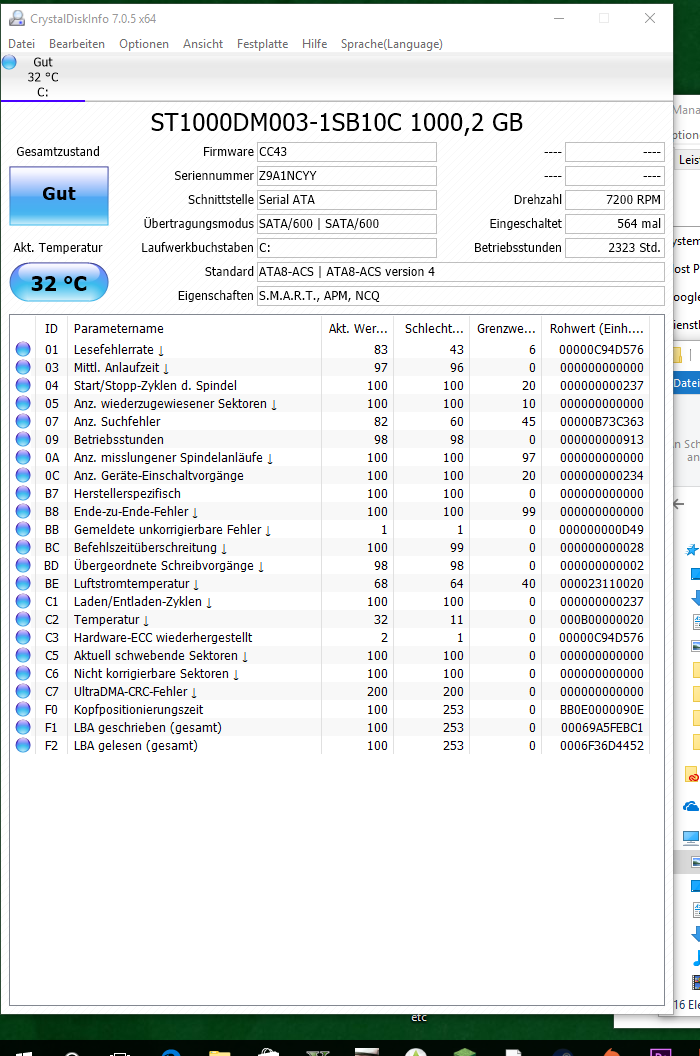
Task: Click the CrystalDiskInfo title bar app icon
Action: (17, 19)
